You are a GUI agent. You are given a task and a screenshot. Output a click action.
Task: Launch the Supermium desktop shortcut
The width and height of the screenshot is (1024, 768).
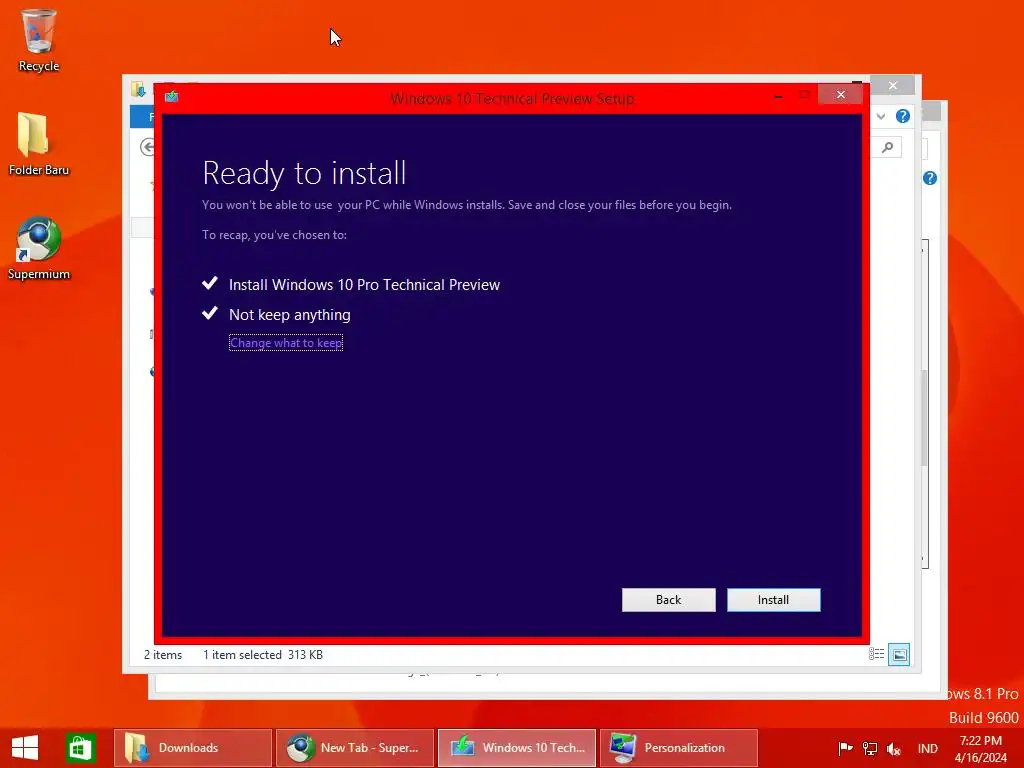tap(39, 248)
